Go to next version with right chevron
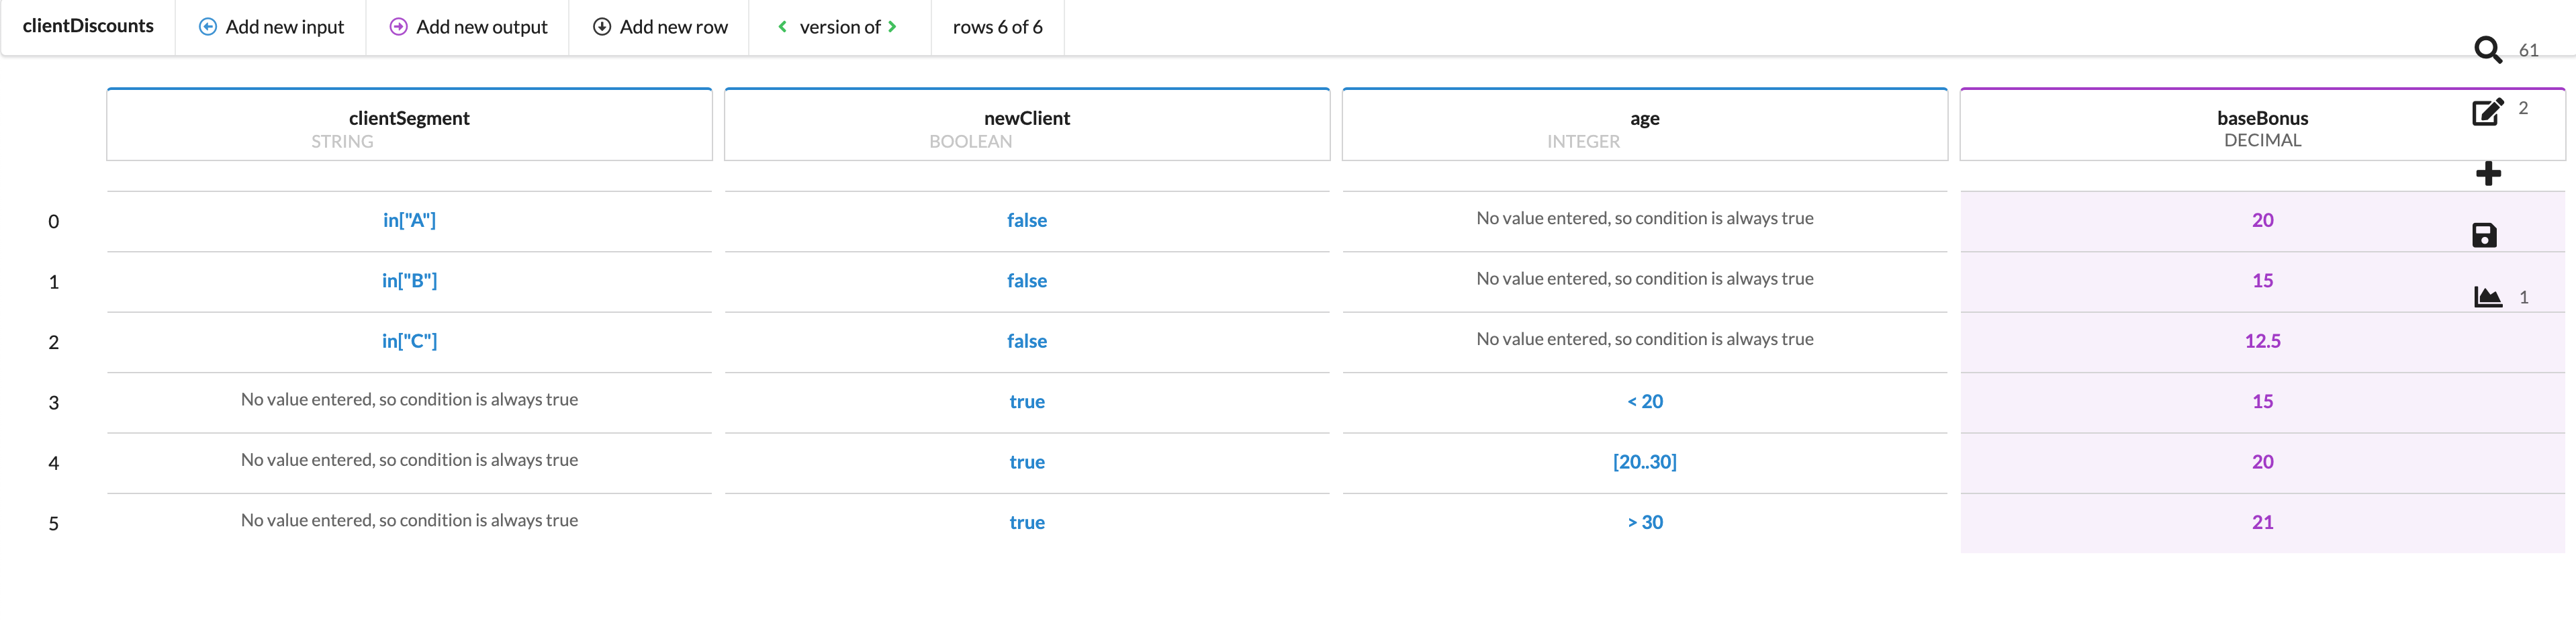This screenshot has height=623, width=2576. 892,27
